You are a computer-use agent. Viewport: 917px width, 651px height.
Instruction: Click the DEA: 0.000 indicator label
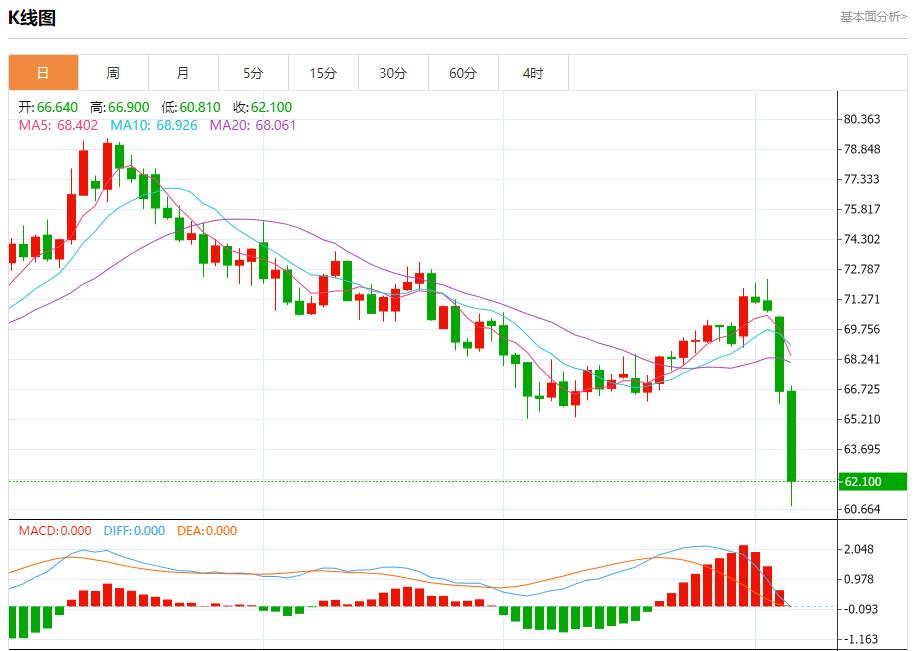click(207, 531)
